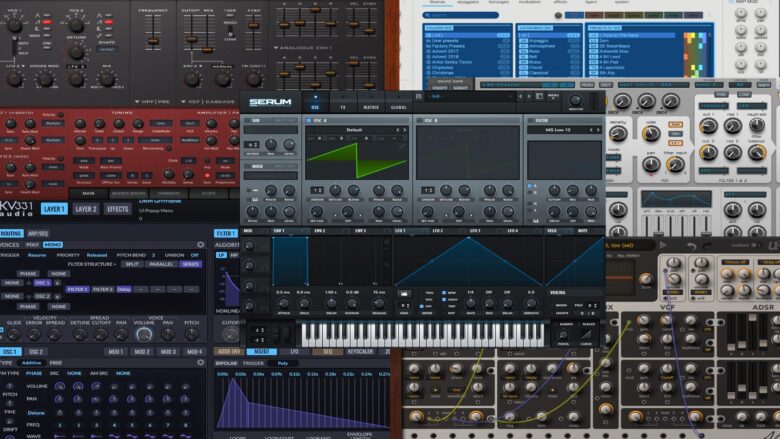Switch to the Serum MATRIX tab
The width and height of the screenshot is (780, 439).
[371, 102]
